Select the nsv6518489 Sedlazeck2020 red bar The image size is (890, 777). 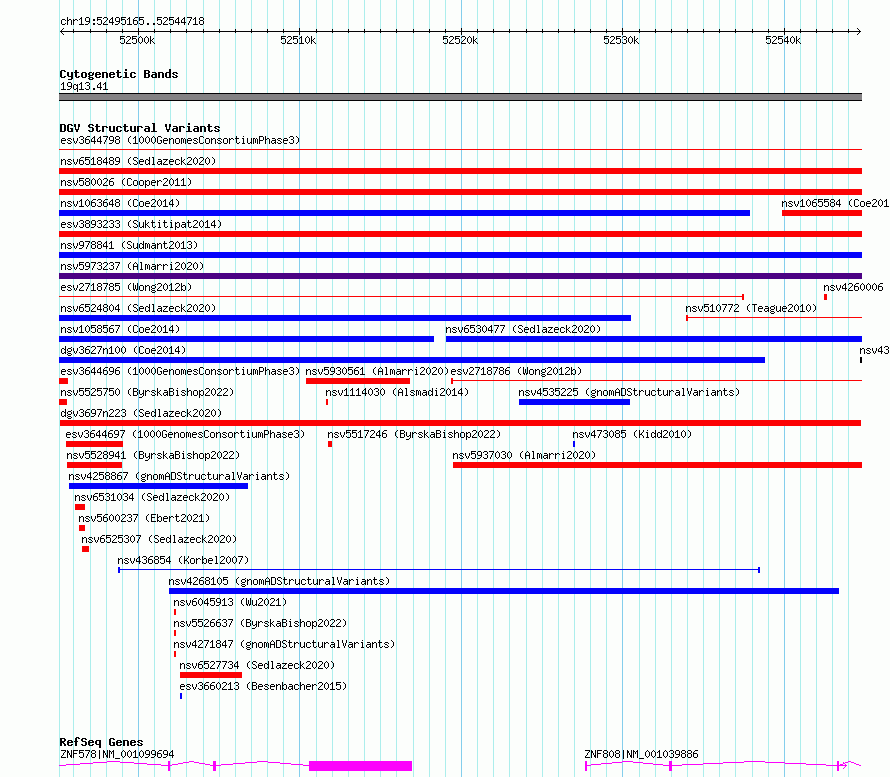[x=460, y=171]
